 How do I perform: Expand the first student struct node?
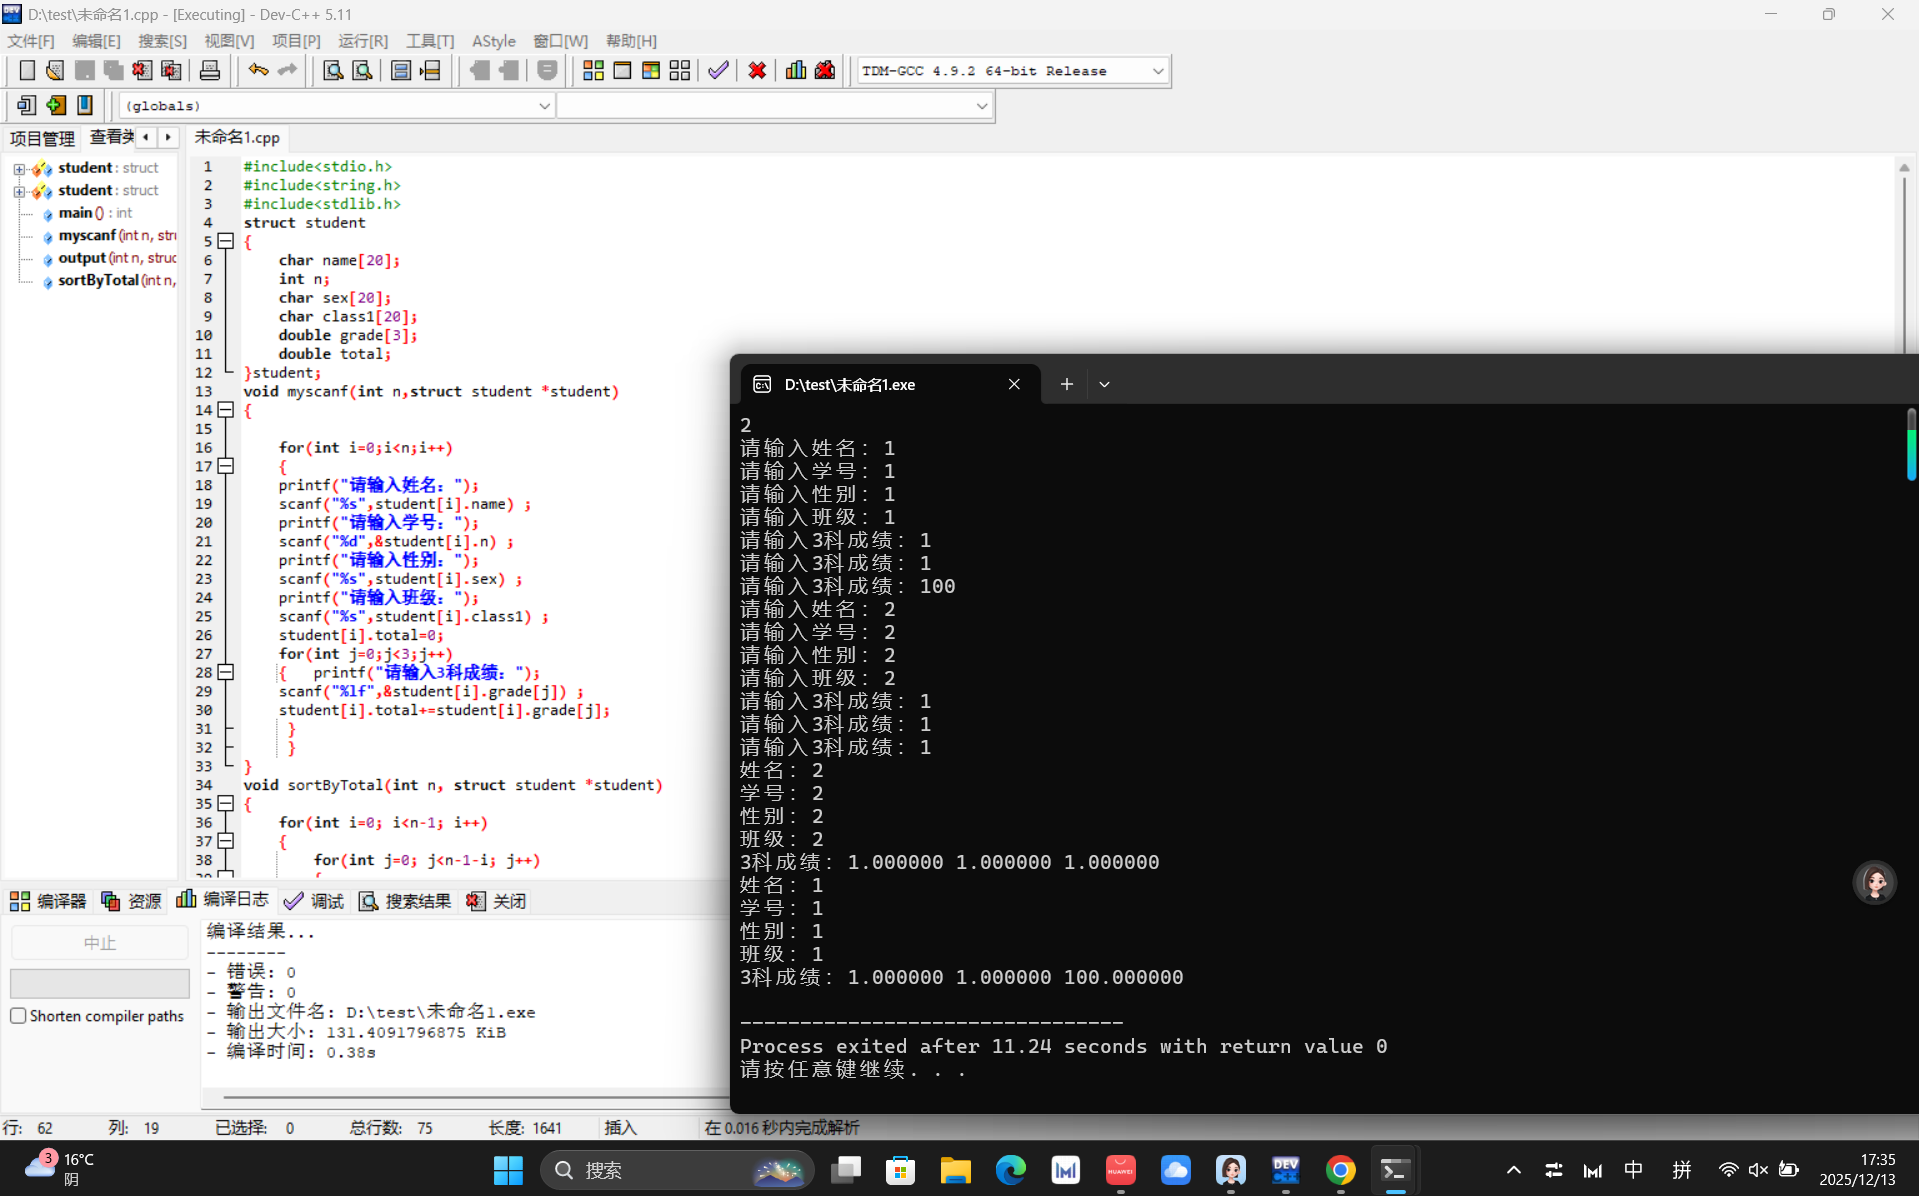[x=19, y=168]
